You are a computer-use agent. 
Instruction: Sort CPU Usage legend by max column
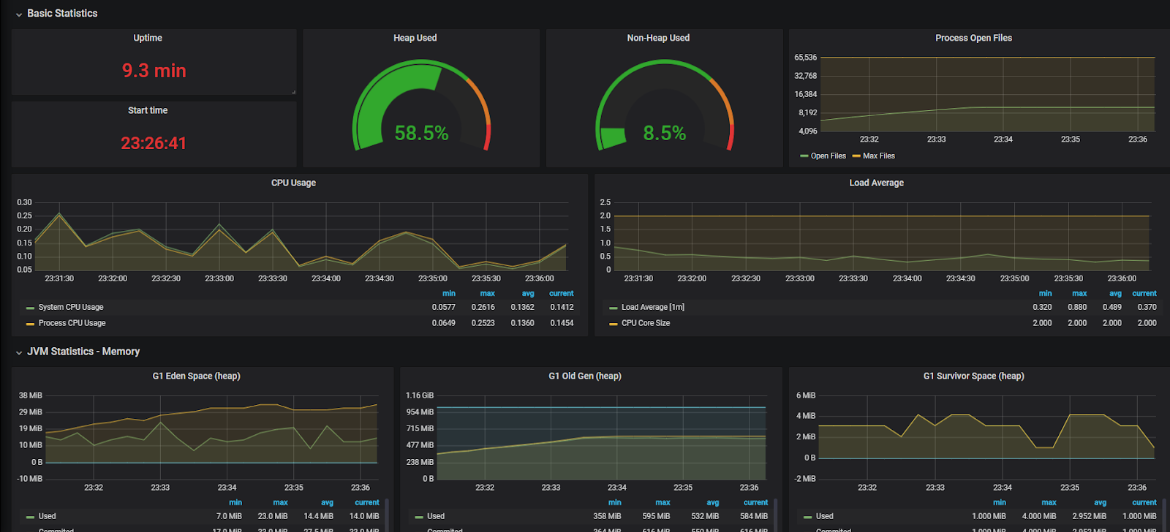point(488,293)
